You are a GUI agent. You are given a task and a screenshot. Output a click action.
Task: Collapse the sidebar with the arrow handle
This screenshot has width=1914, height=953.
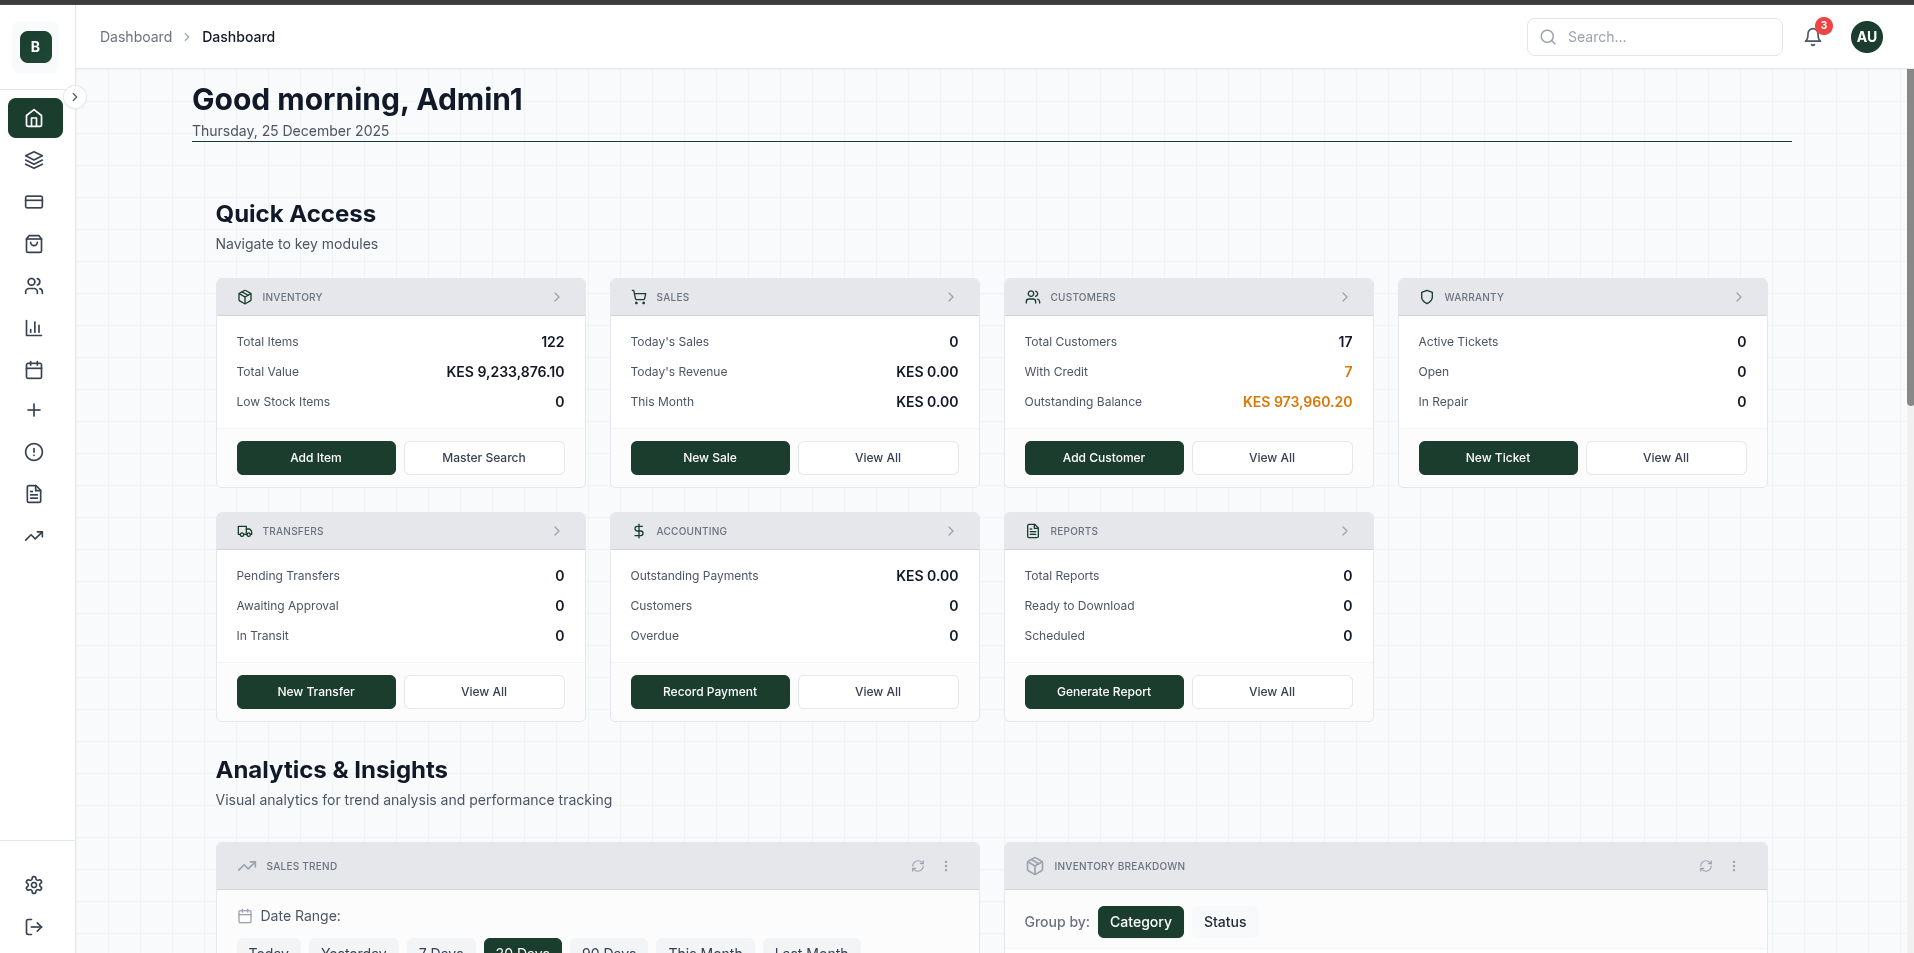75,96
